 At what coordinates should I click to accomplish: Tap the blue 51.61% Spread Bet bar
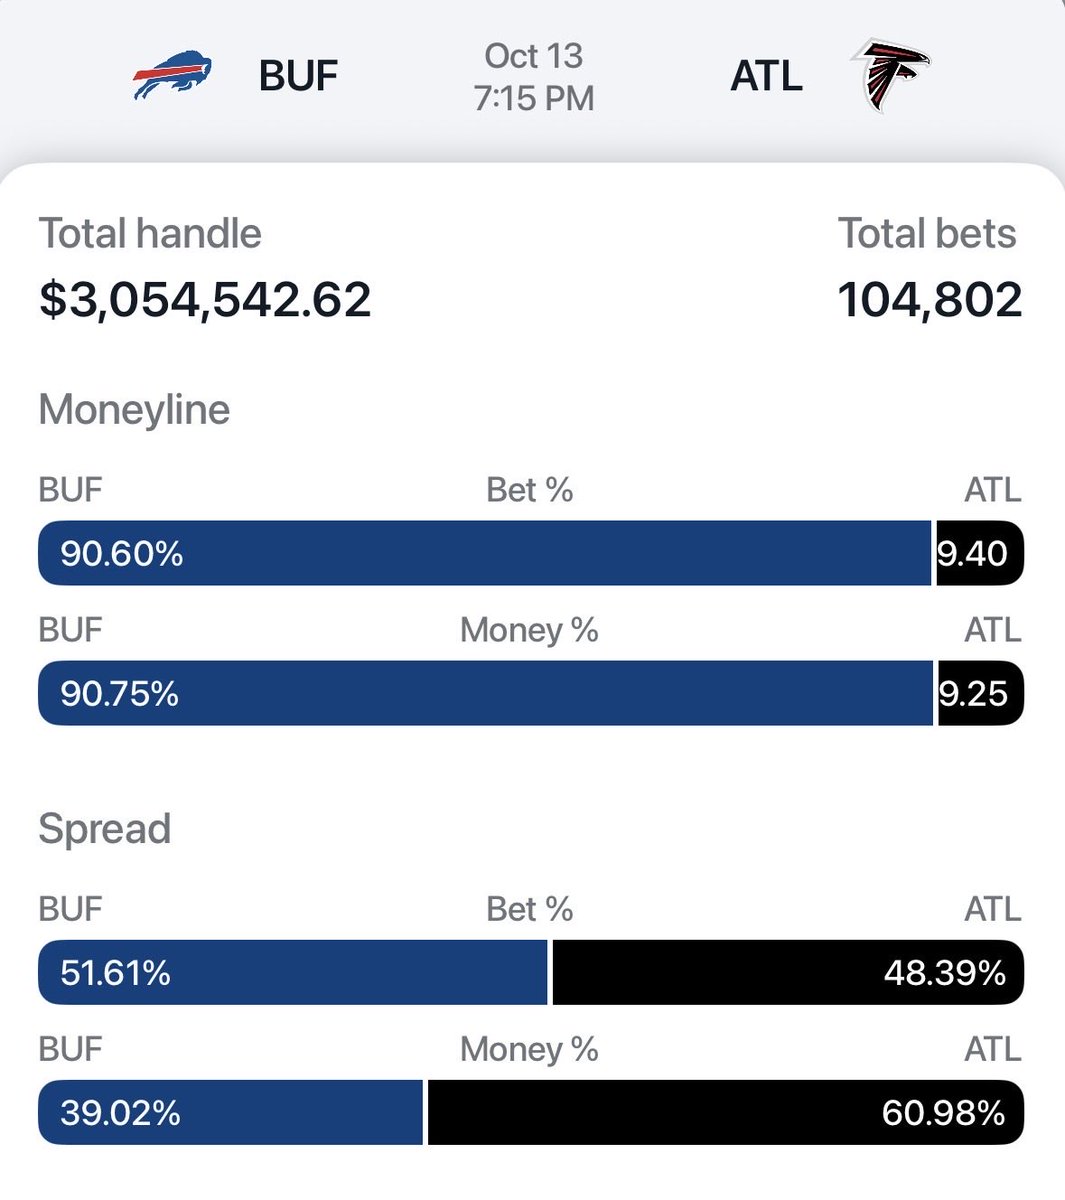[x=293, y=972]
